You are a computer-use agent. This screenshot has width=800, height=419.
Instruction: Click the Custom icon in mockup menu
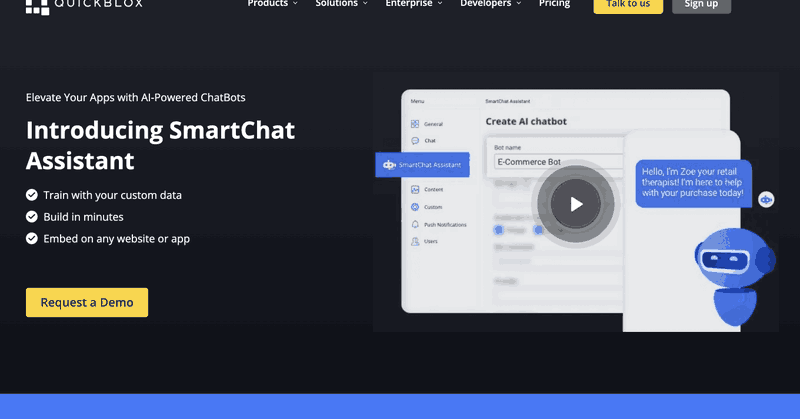[x=415, y=207]
